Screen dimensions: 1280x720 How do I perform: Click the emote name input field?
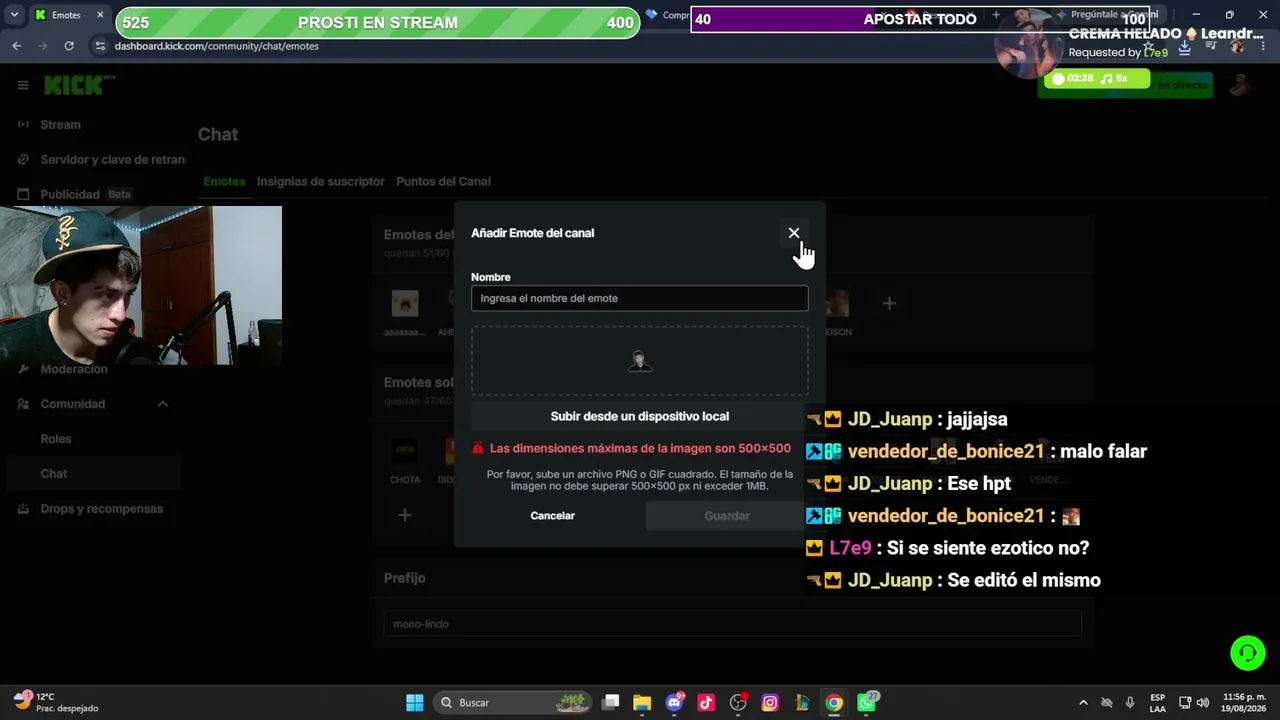pyautogui.click(x=640, y=298)
